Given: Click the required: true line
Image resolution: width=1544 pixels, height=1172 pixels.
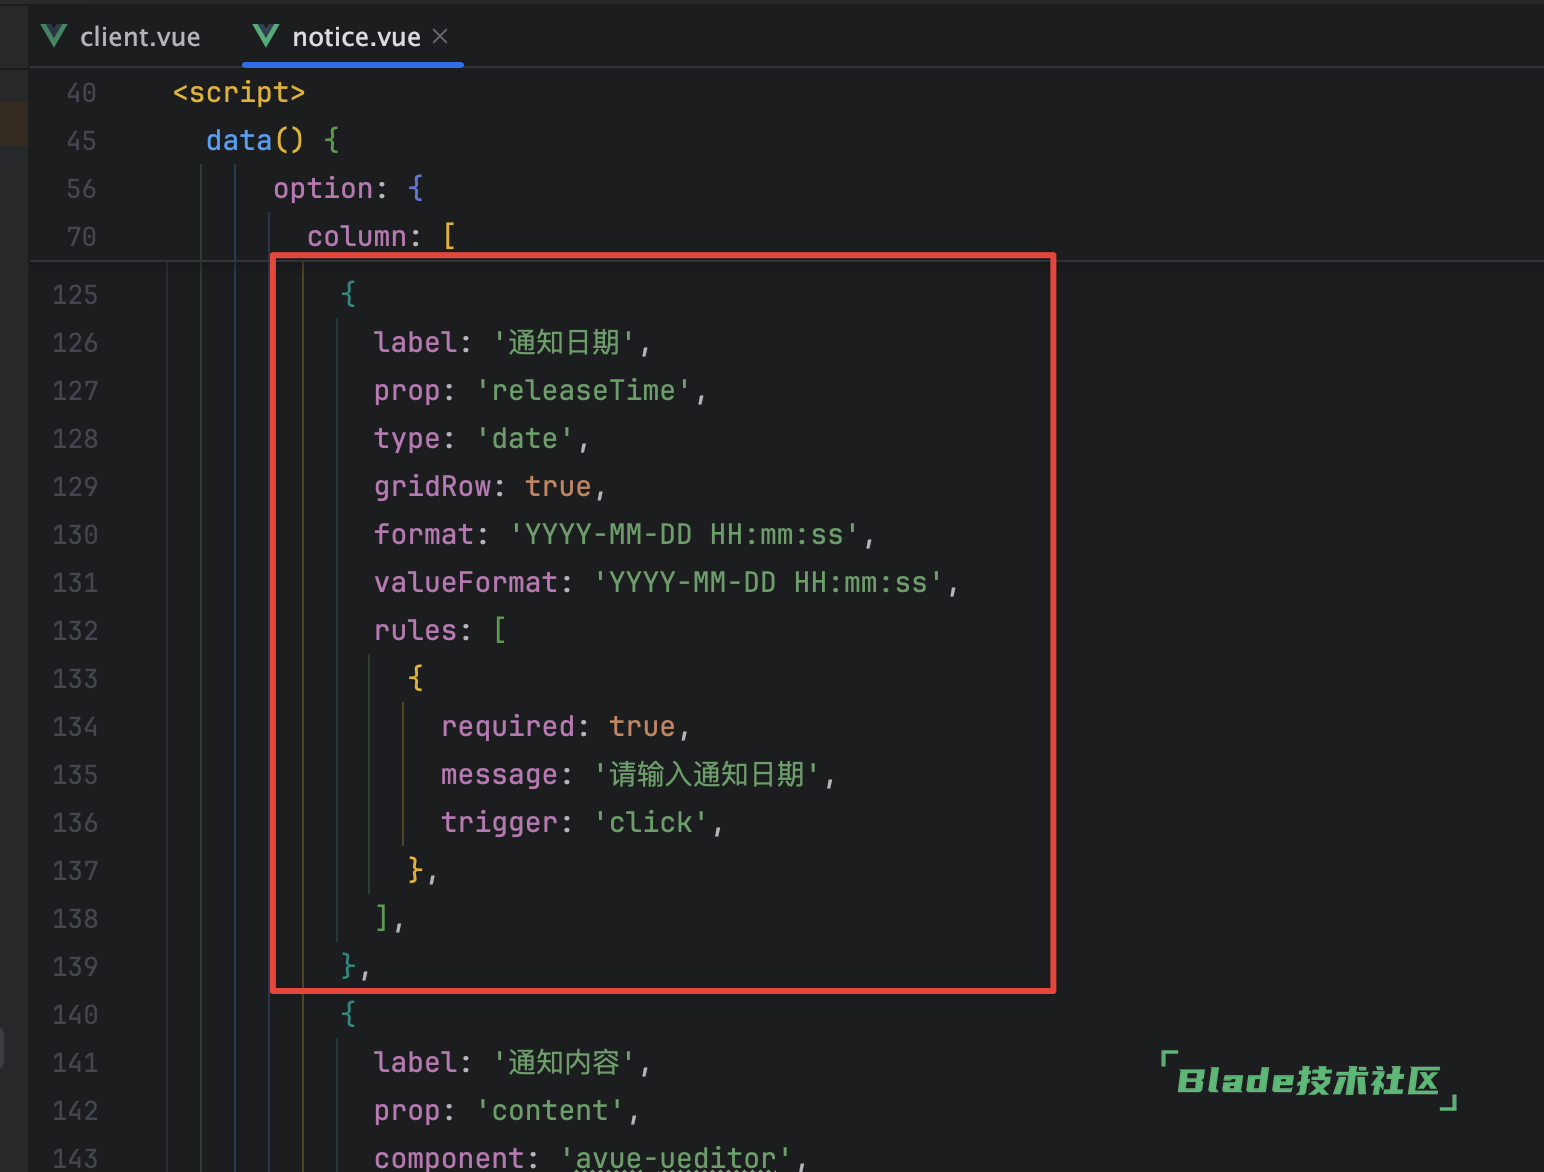Looking at the screenshot, I should (x=566, y=727).
